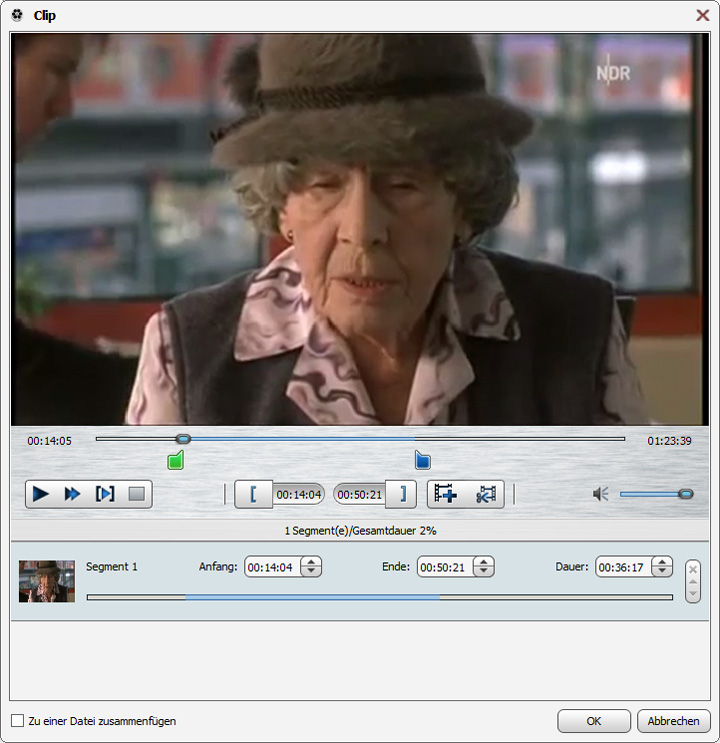Click the volume slider handle
Image resolution: width=720 pixels, height=743 pixels.
685,494
